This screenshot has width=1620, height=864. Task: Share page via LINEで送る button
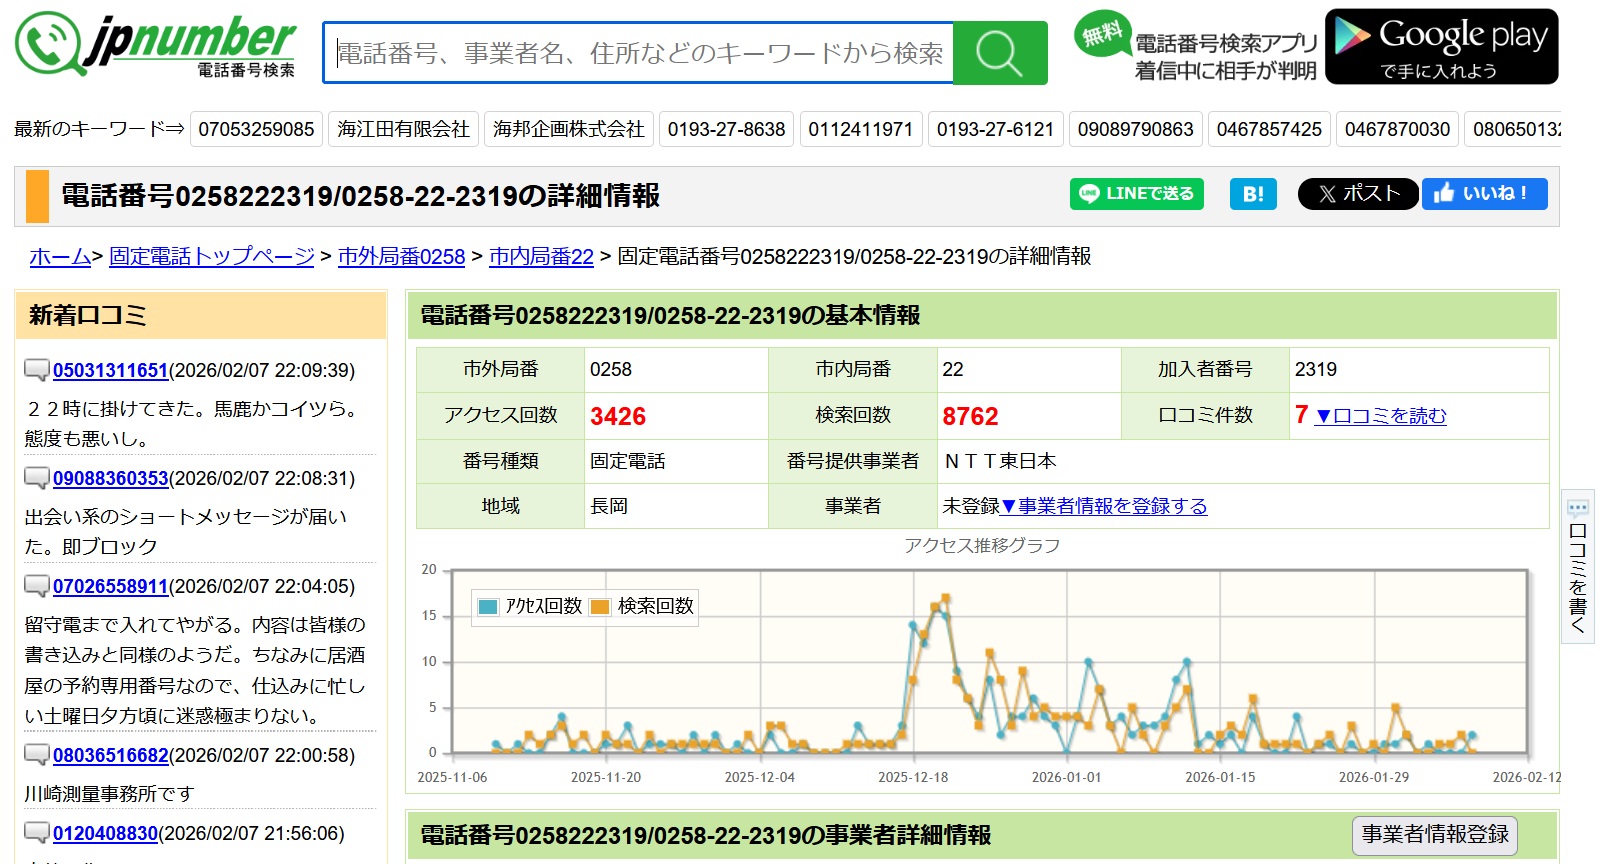click(1136, 194)
